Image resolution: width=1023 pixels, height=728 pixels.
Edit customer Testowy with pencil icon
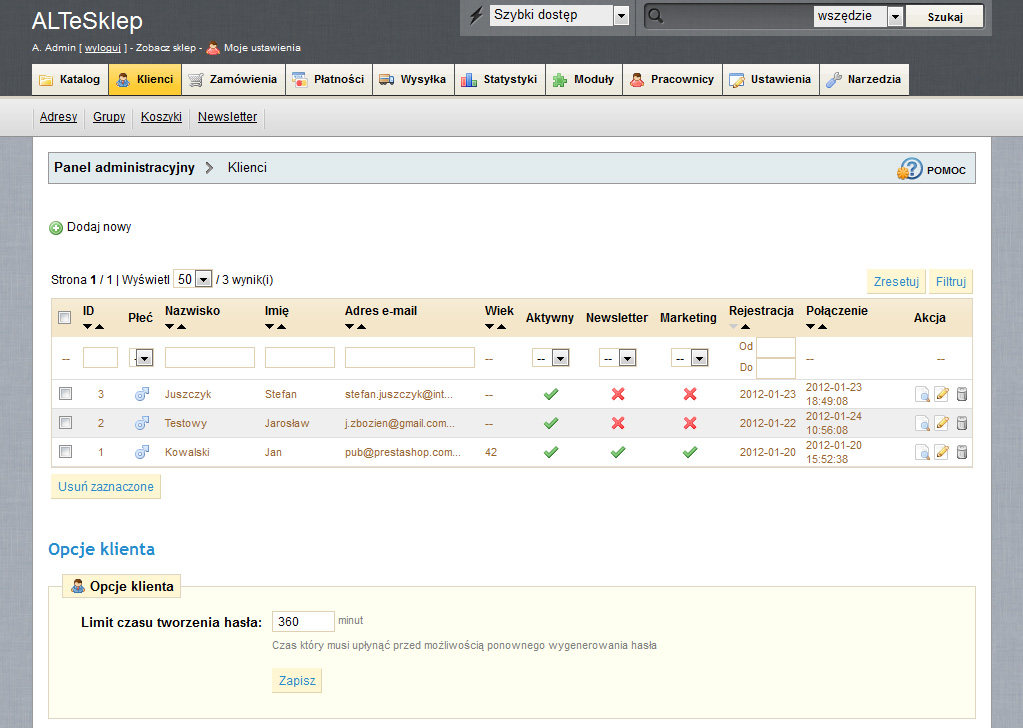[x=941, y=423]
